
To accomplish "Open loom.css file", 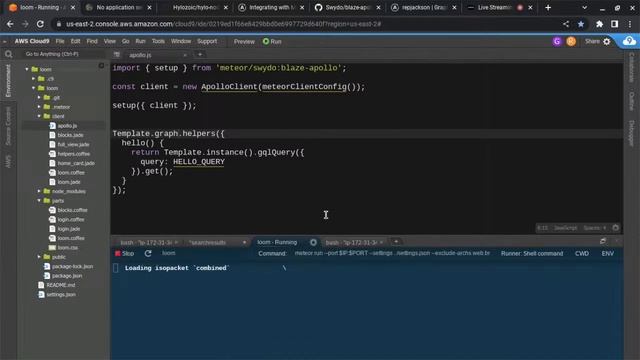I will tap(67, 248).
